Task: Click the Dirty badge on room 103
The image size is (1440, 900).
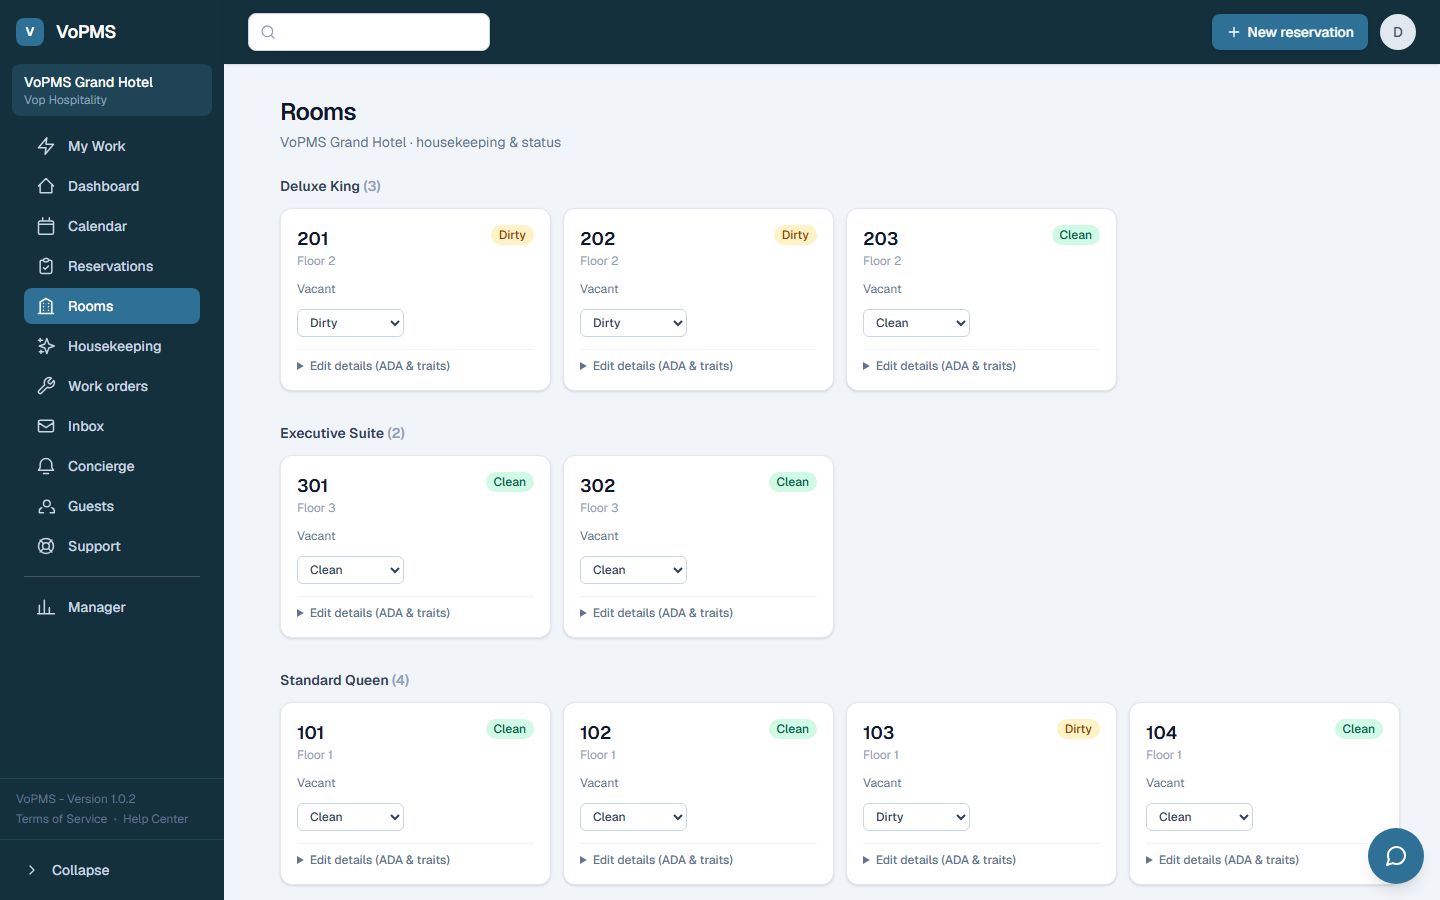Action: click(1078, 729)
